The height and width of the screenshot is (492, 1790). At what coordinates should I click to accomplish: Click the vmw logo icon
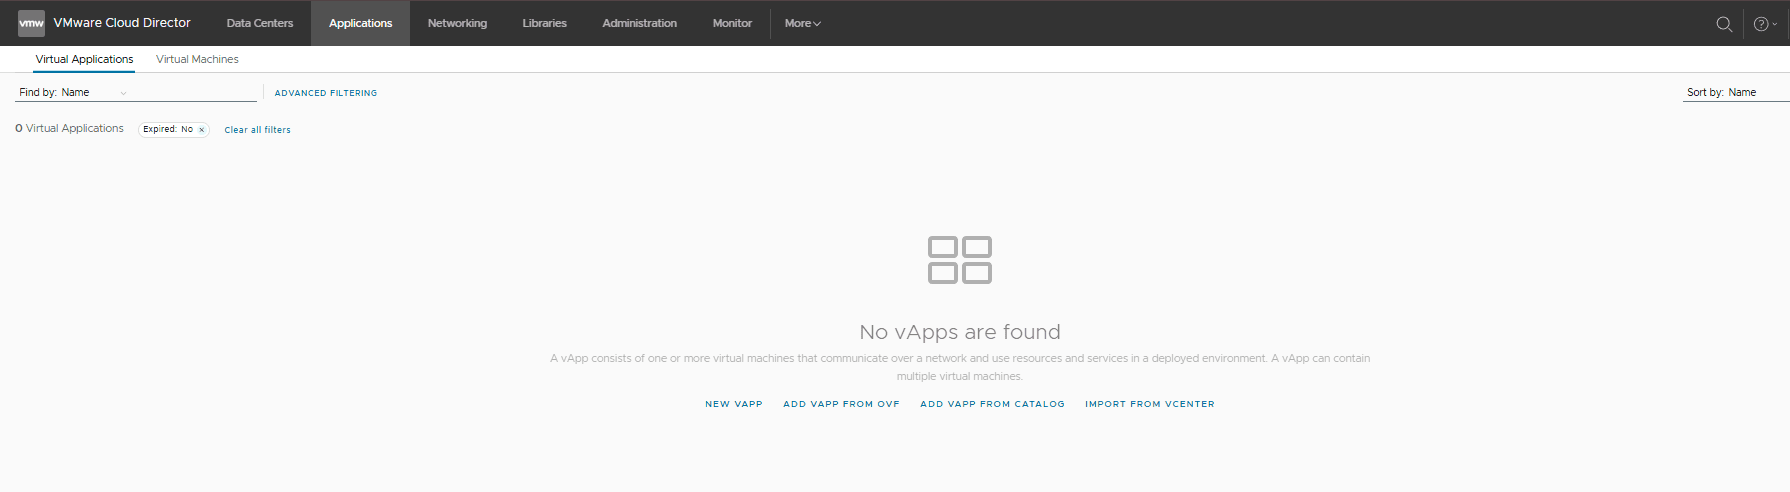[x=31, y=23]
